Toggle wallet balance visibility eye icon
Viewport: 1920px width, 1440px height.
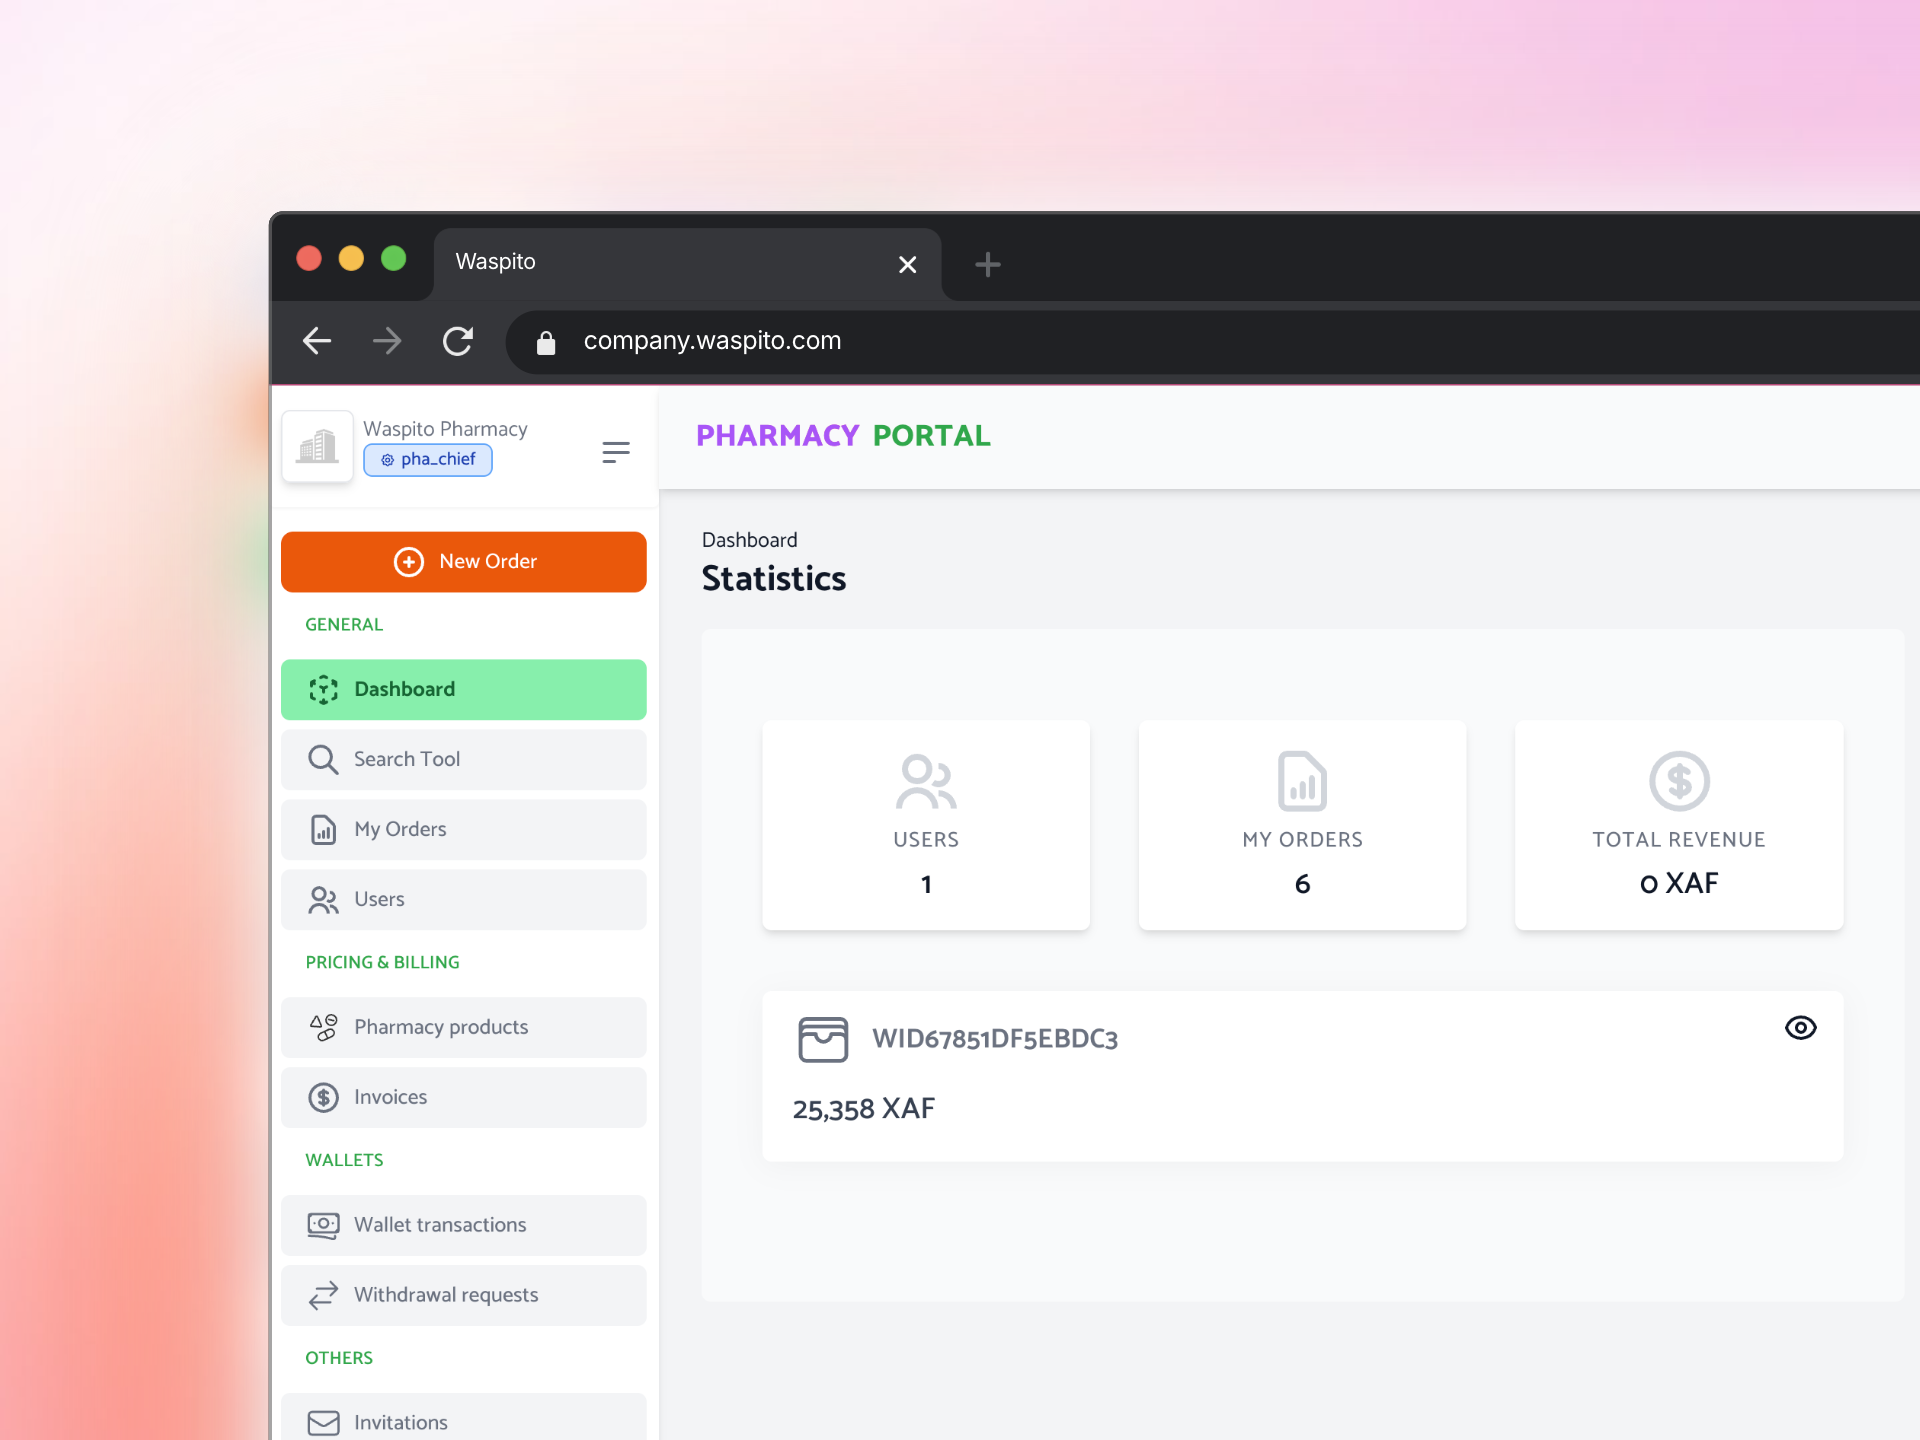coord(1800,1028)
